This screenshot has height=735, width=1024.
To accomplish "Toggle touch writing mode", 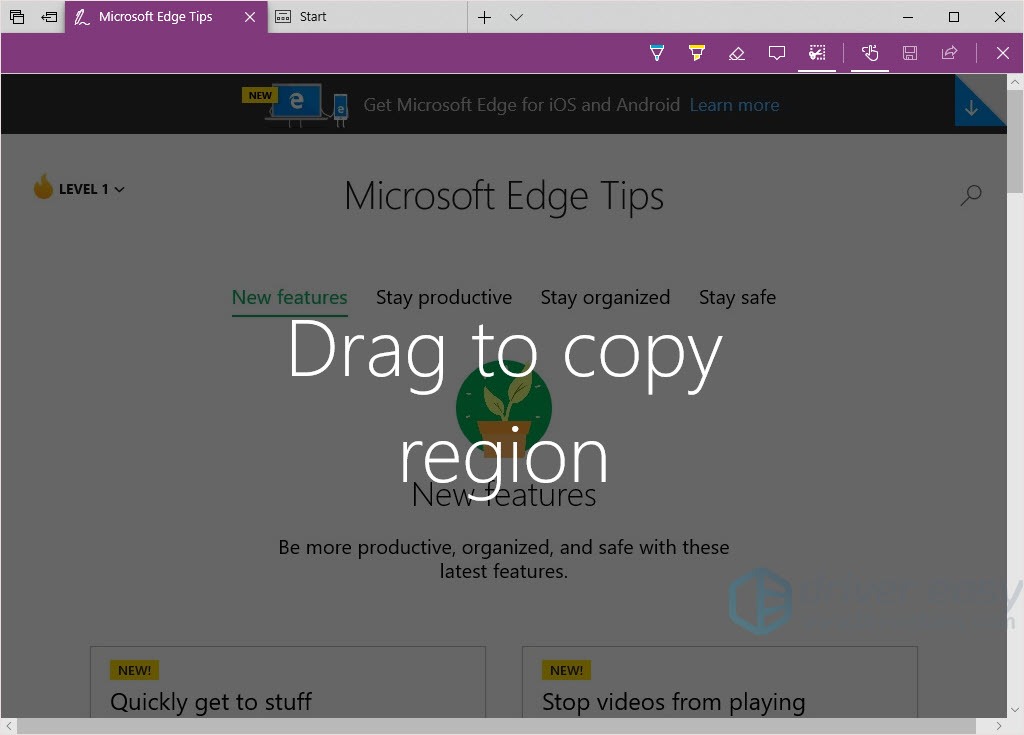I will (870, 53).
